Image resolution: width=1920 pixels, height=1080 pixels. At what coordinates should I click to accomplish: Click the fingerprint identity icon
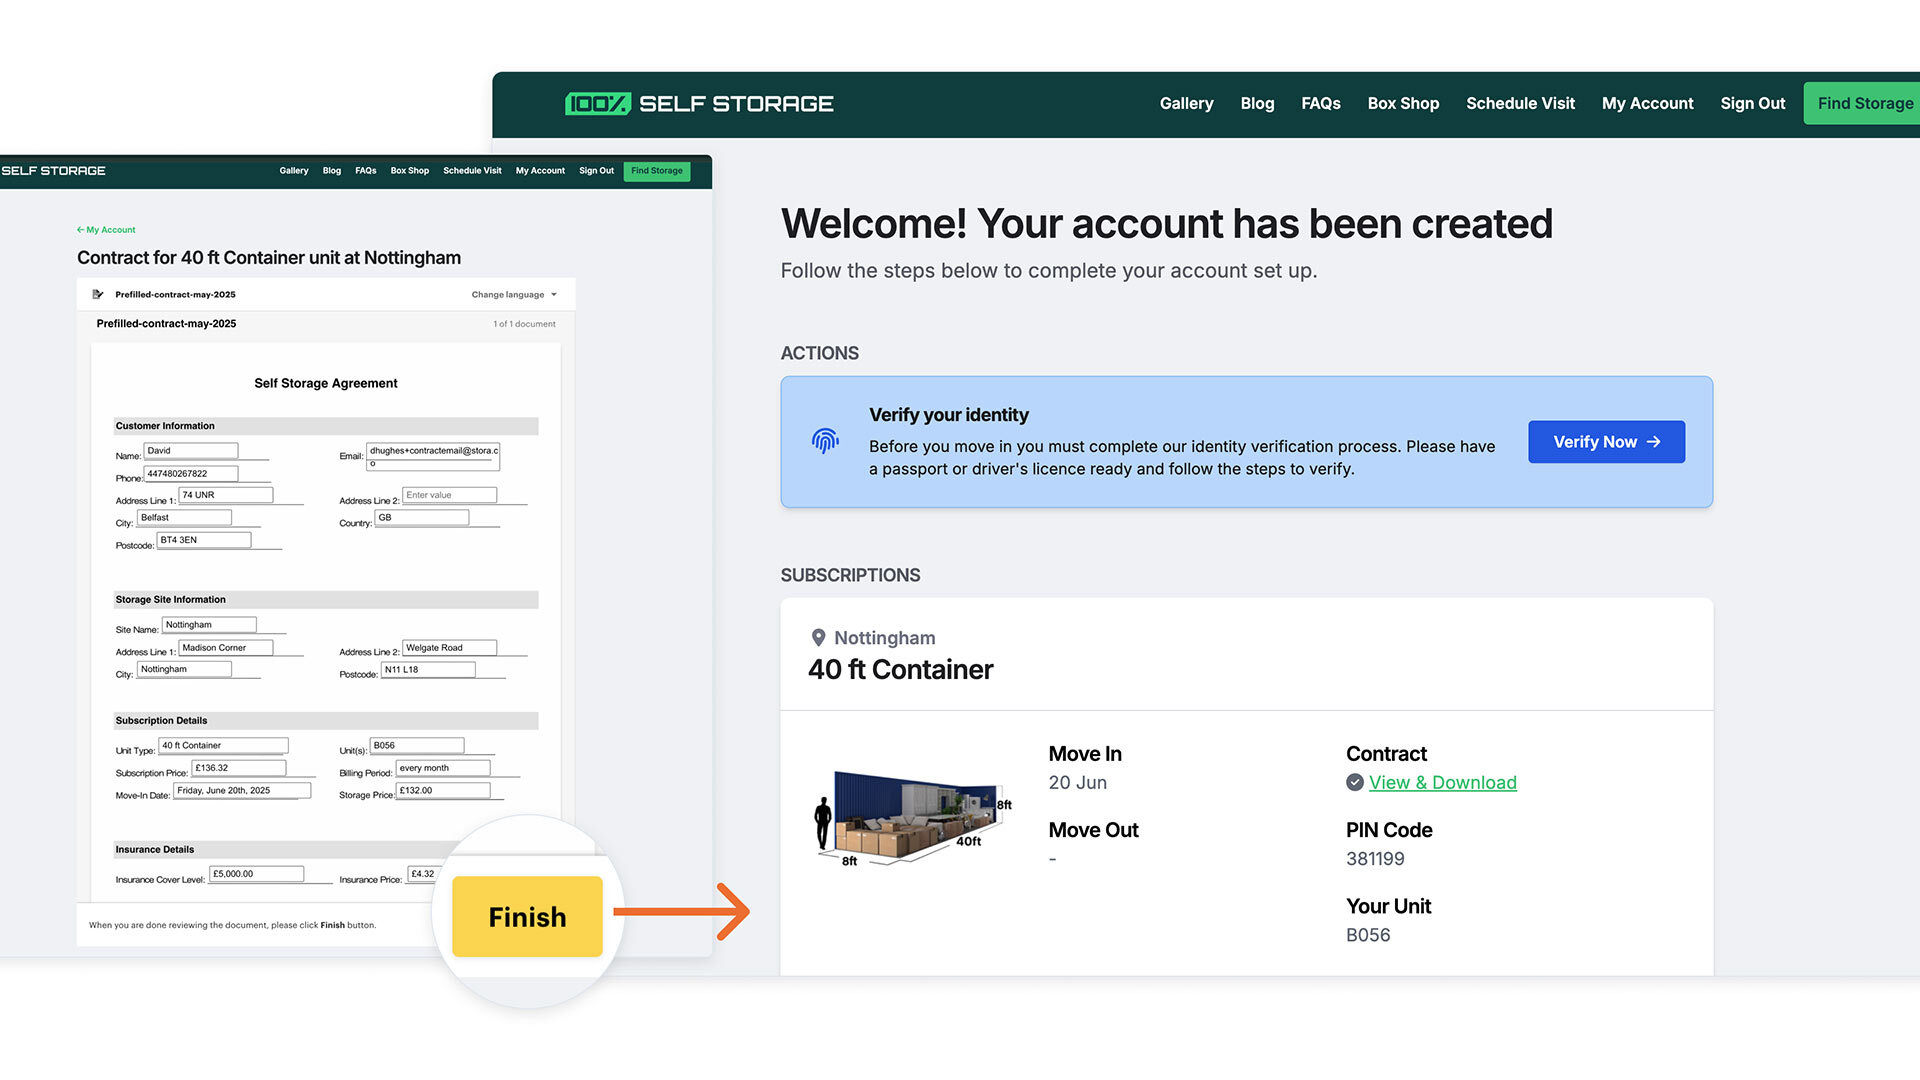pyautogui.click(x=825, y=441)
